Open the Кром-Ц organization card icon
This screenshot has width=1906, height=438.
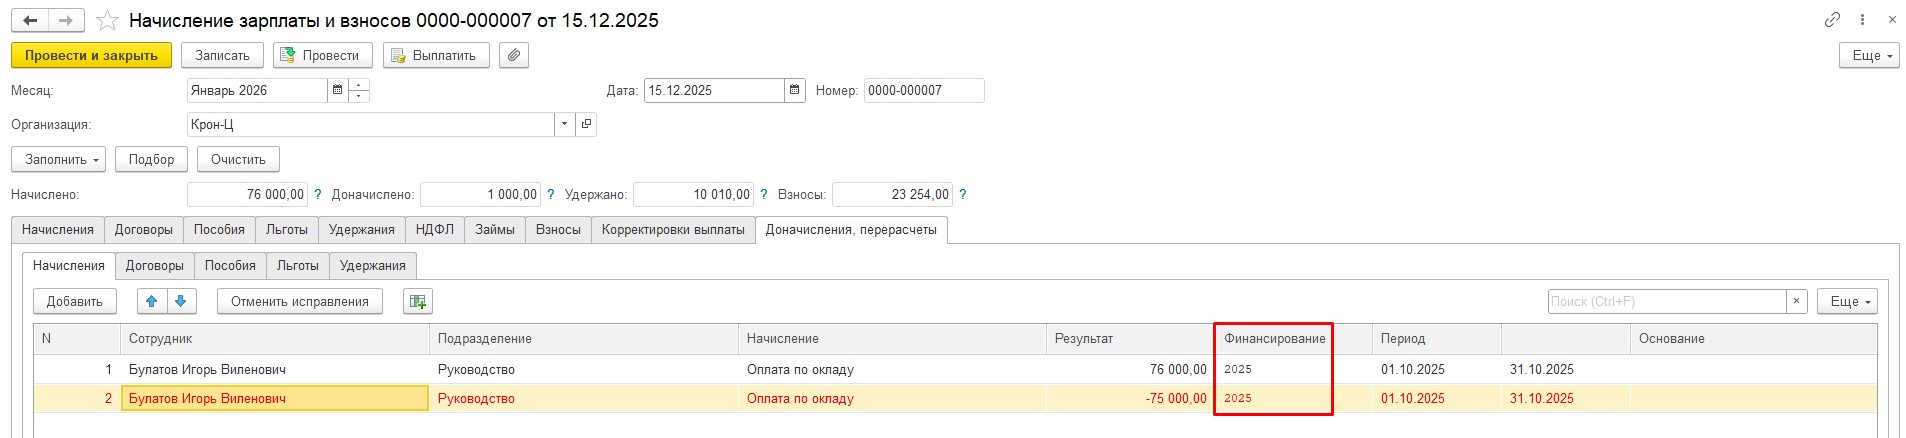tap(586, 125)
